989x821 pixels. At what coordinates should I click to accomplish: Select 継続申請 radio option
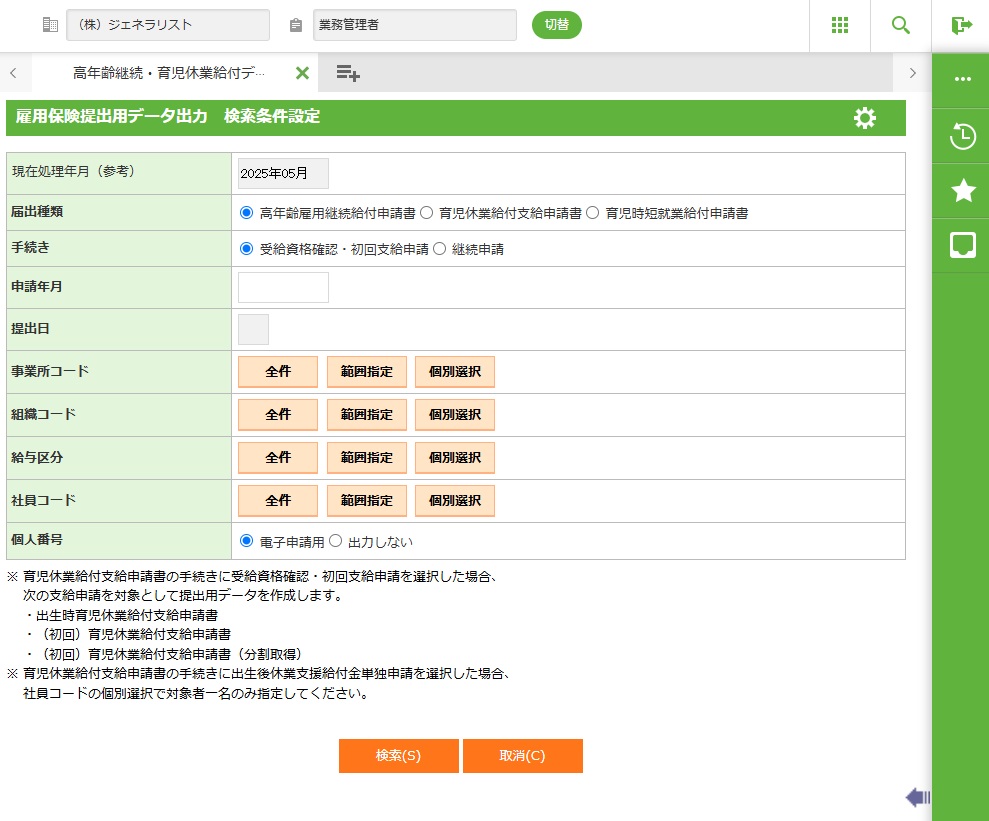(x=439, y=249)
